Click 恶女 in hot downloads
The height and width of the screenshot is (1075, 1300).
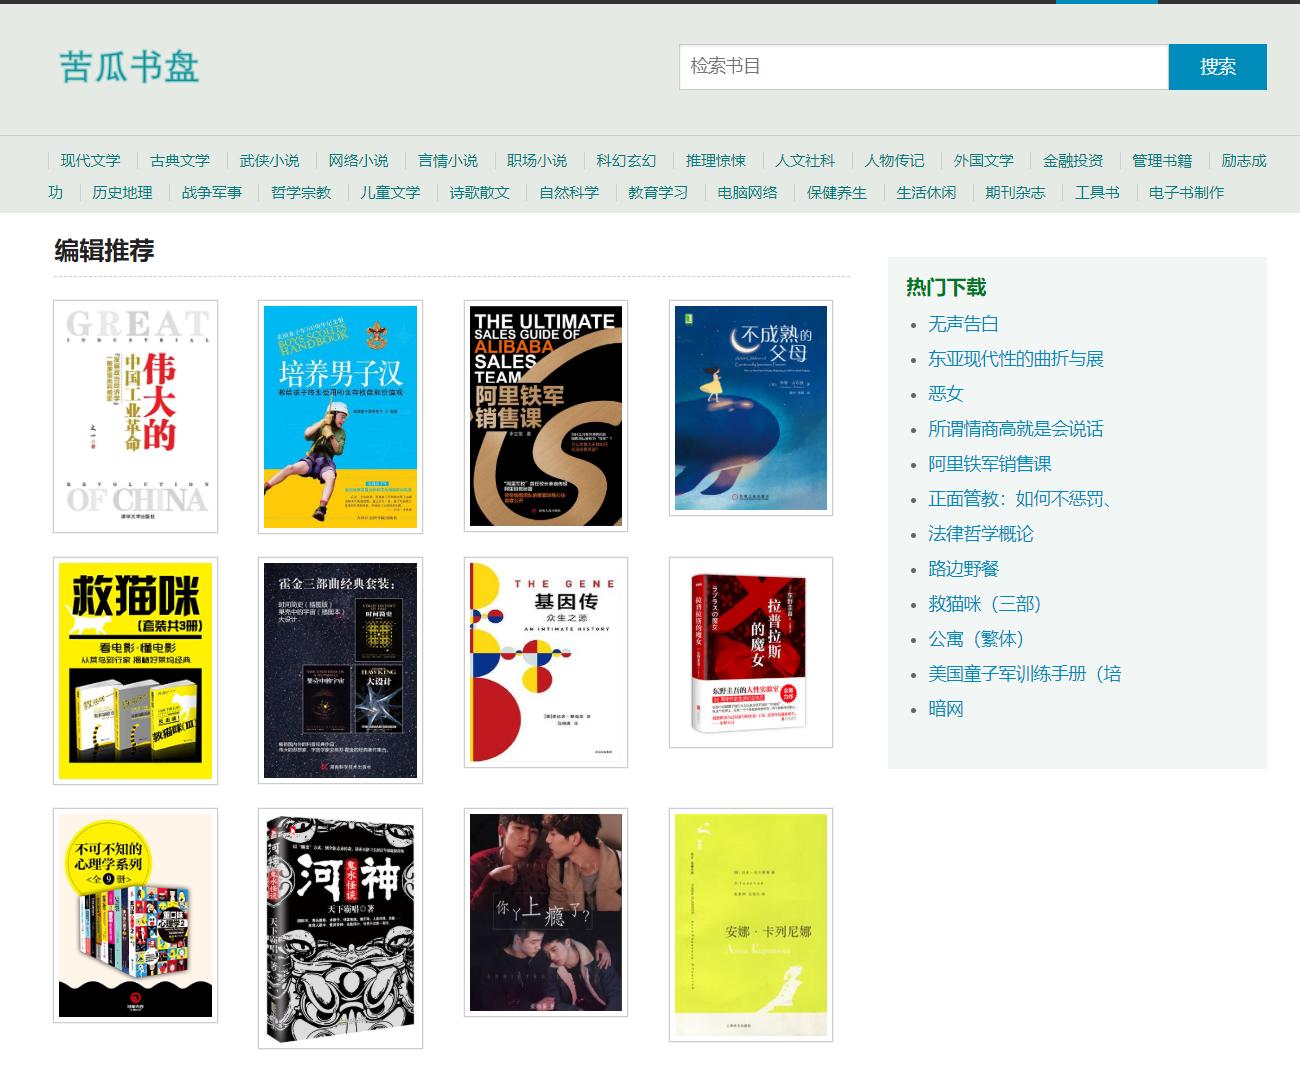pos(946,394)
